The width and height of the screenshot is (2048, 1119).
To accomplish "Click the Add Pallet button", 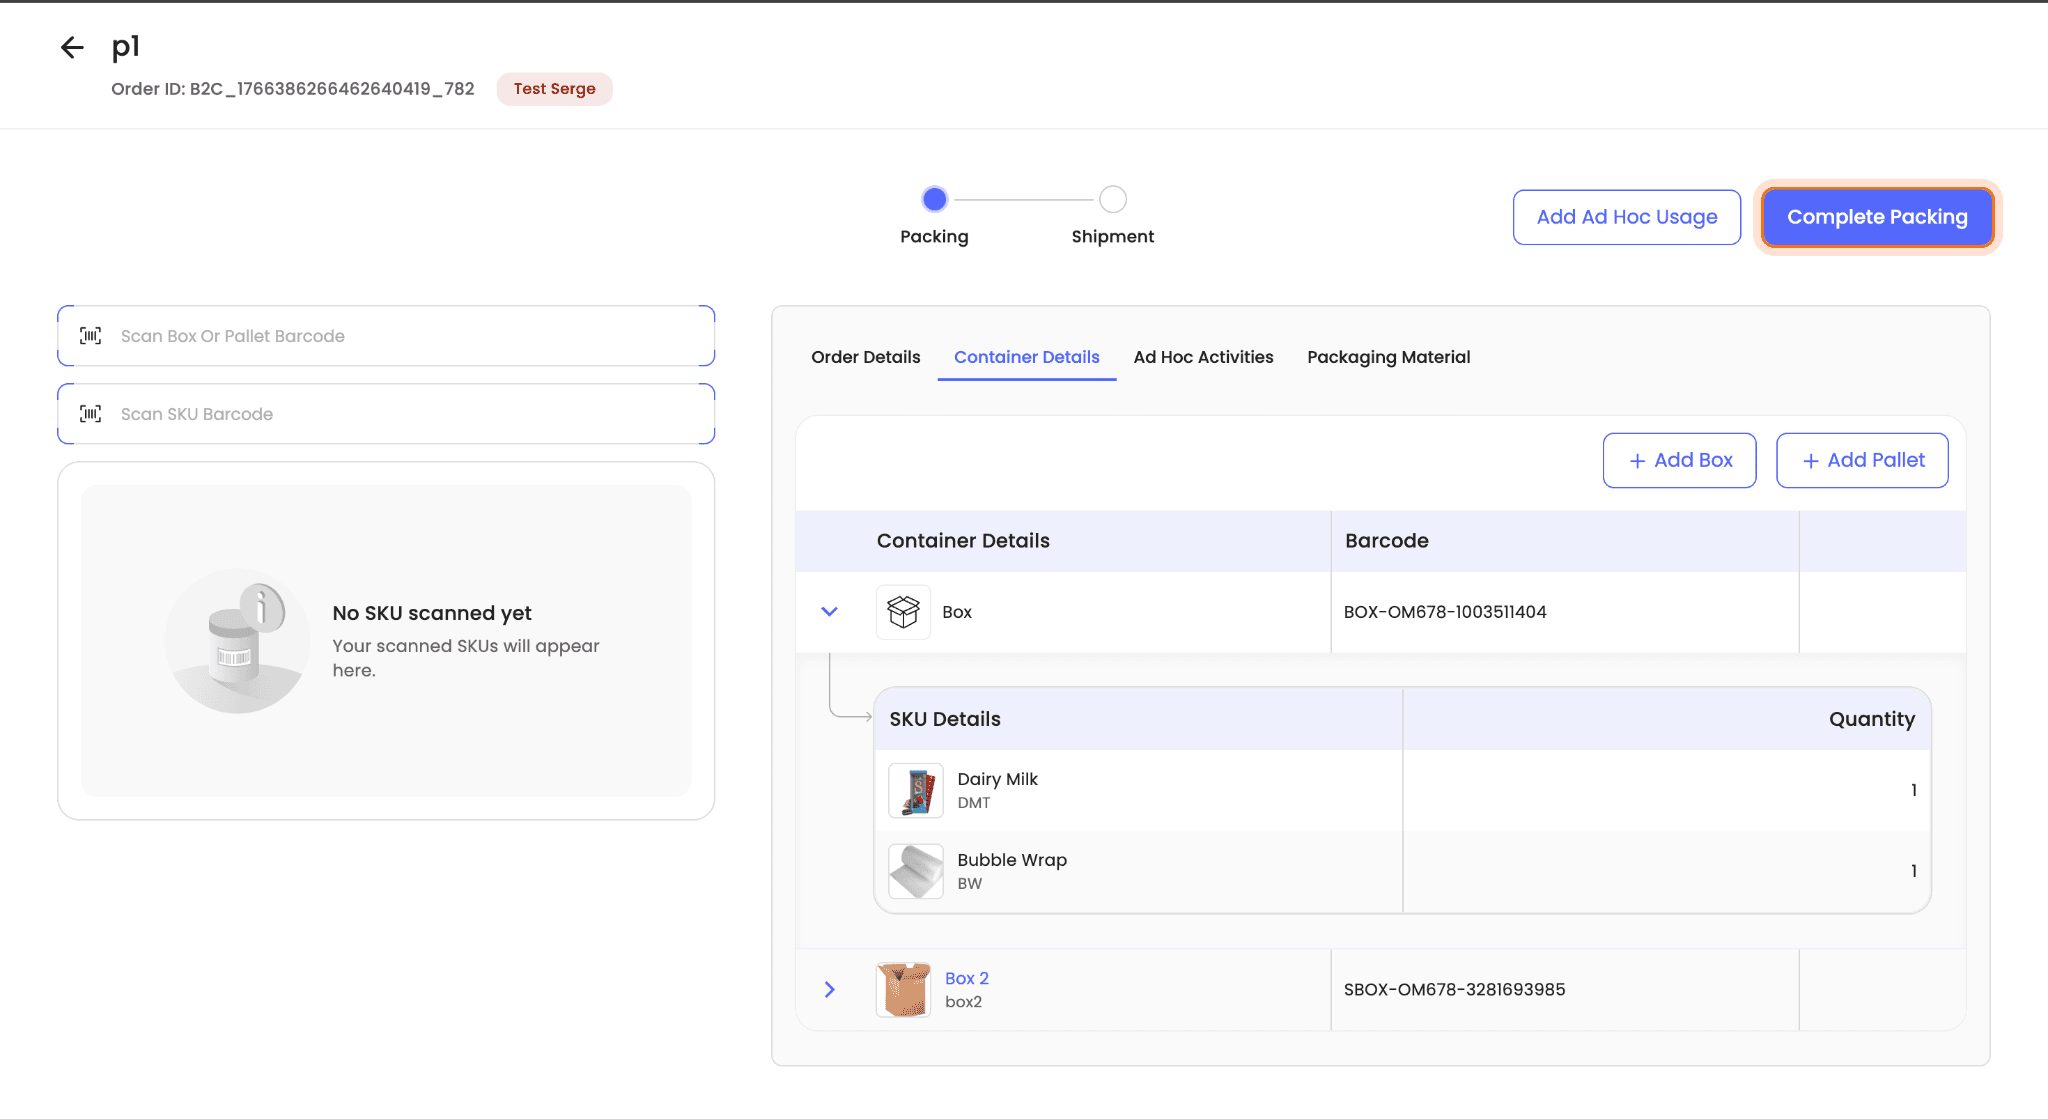I will [x=1861, y=460].
